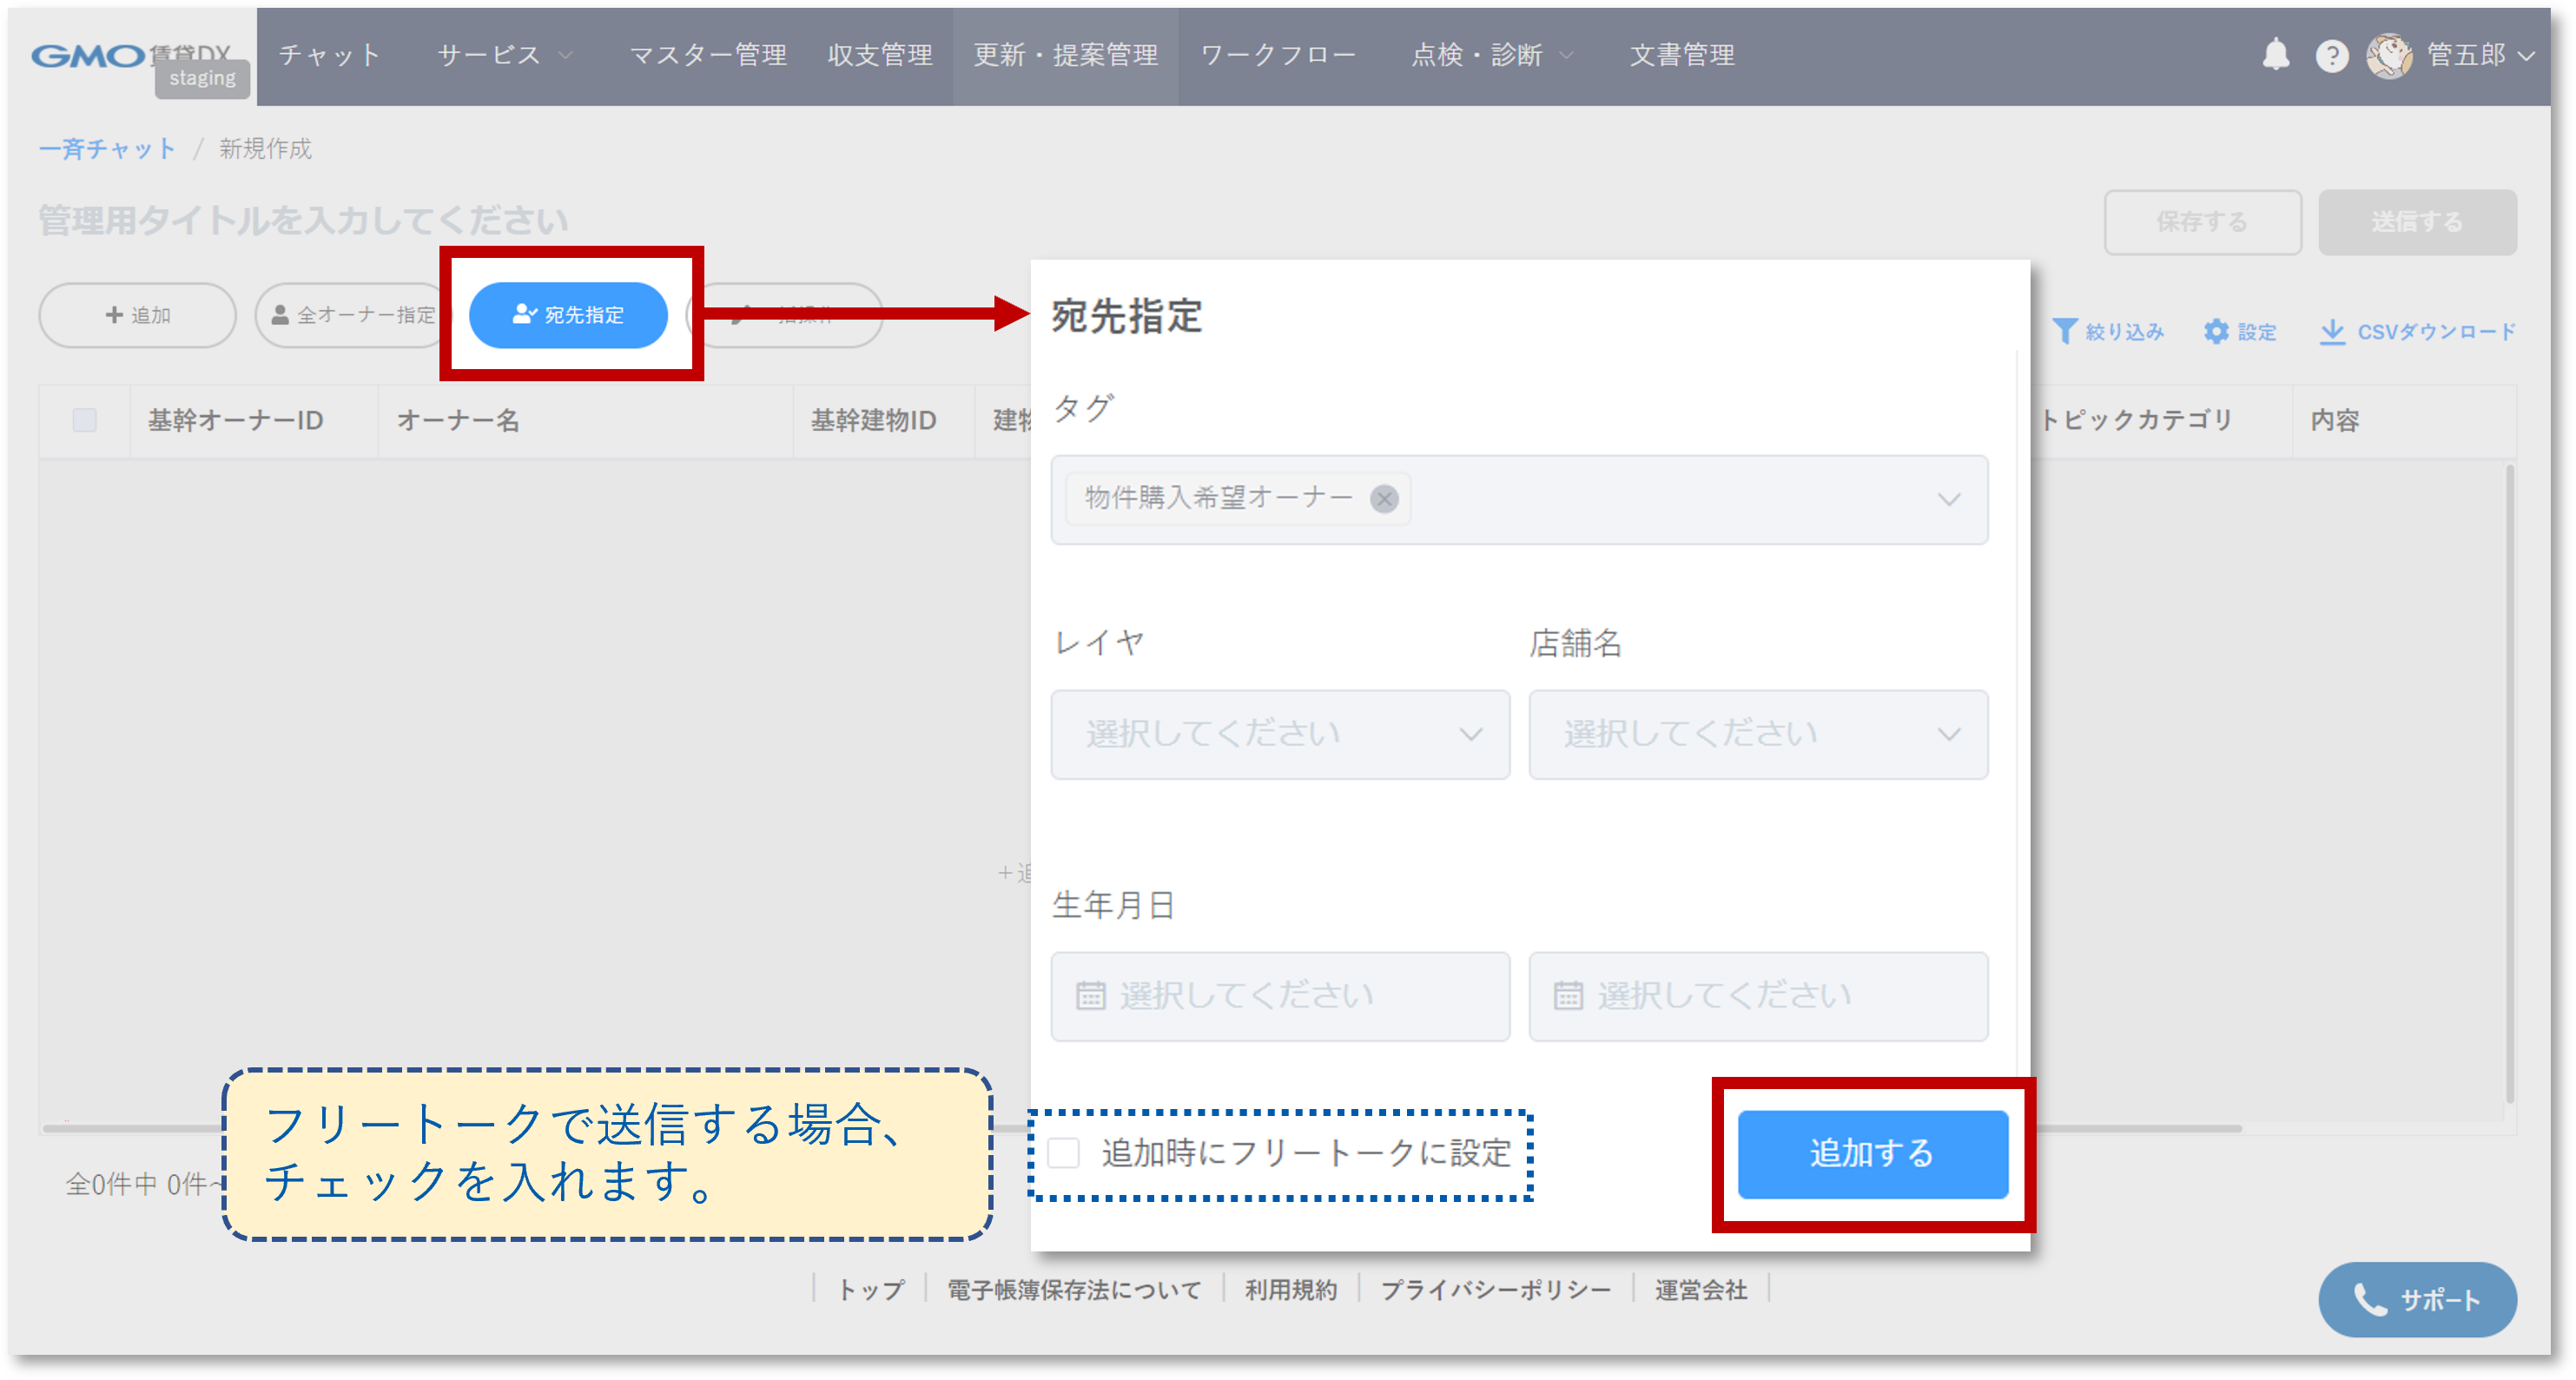The image size is (2576, 1380).
Task: Click the 一斉チャット breadcrumb link
Action: 107,149
